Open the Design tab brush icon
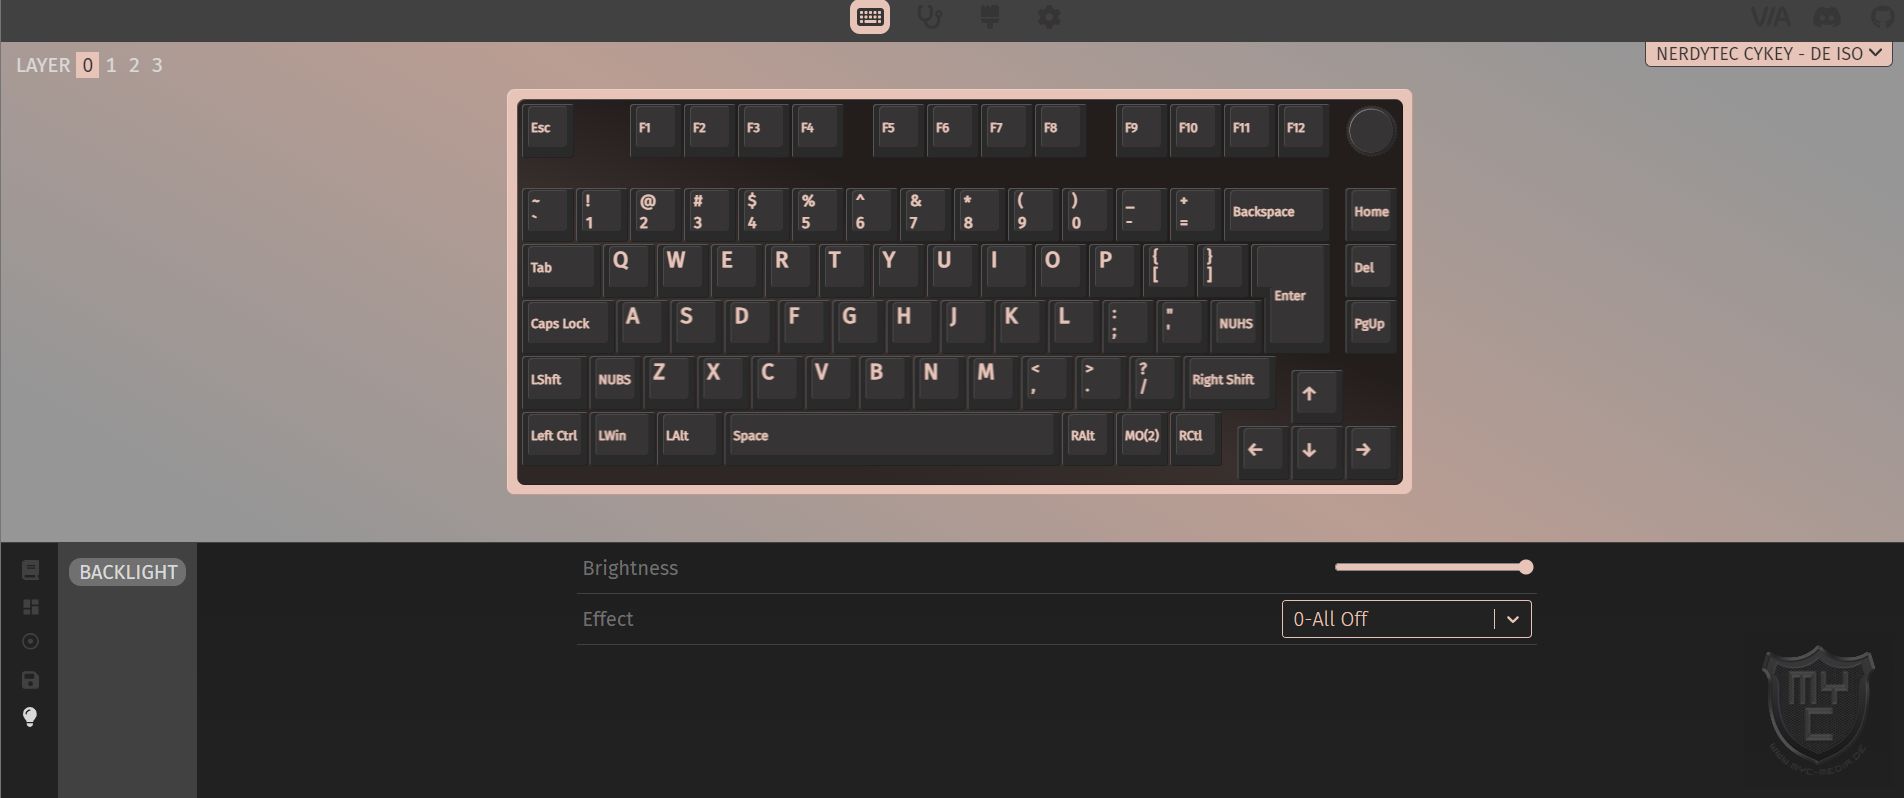 pyautogui.click(x=990, y=17)
